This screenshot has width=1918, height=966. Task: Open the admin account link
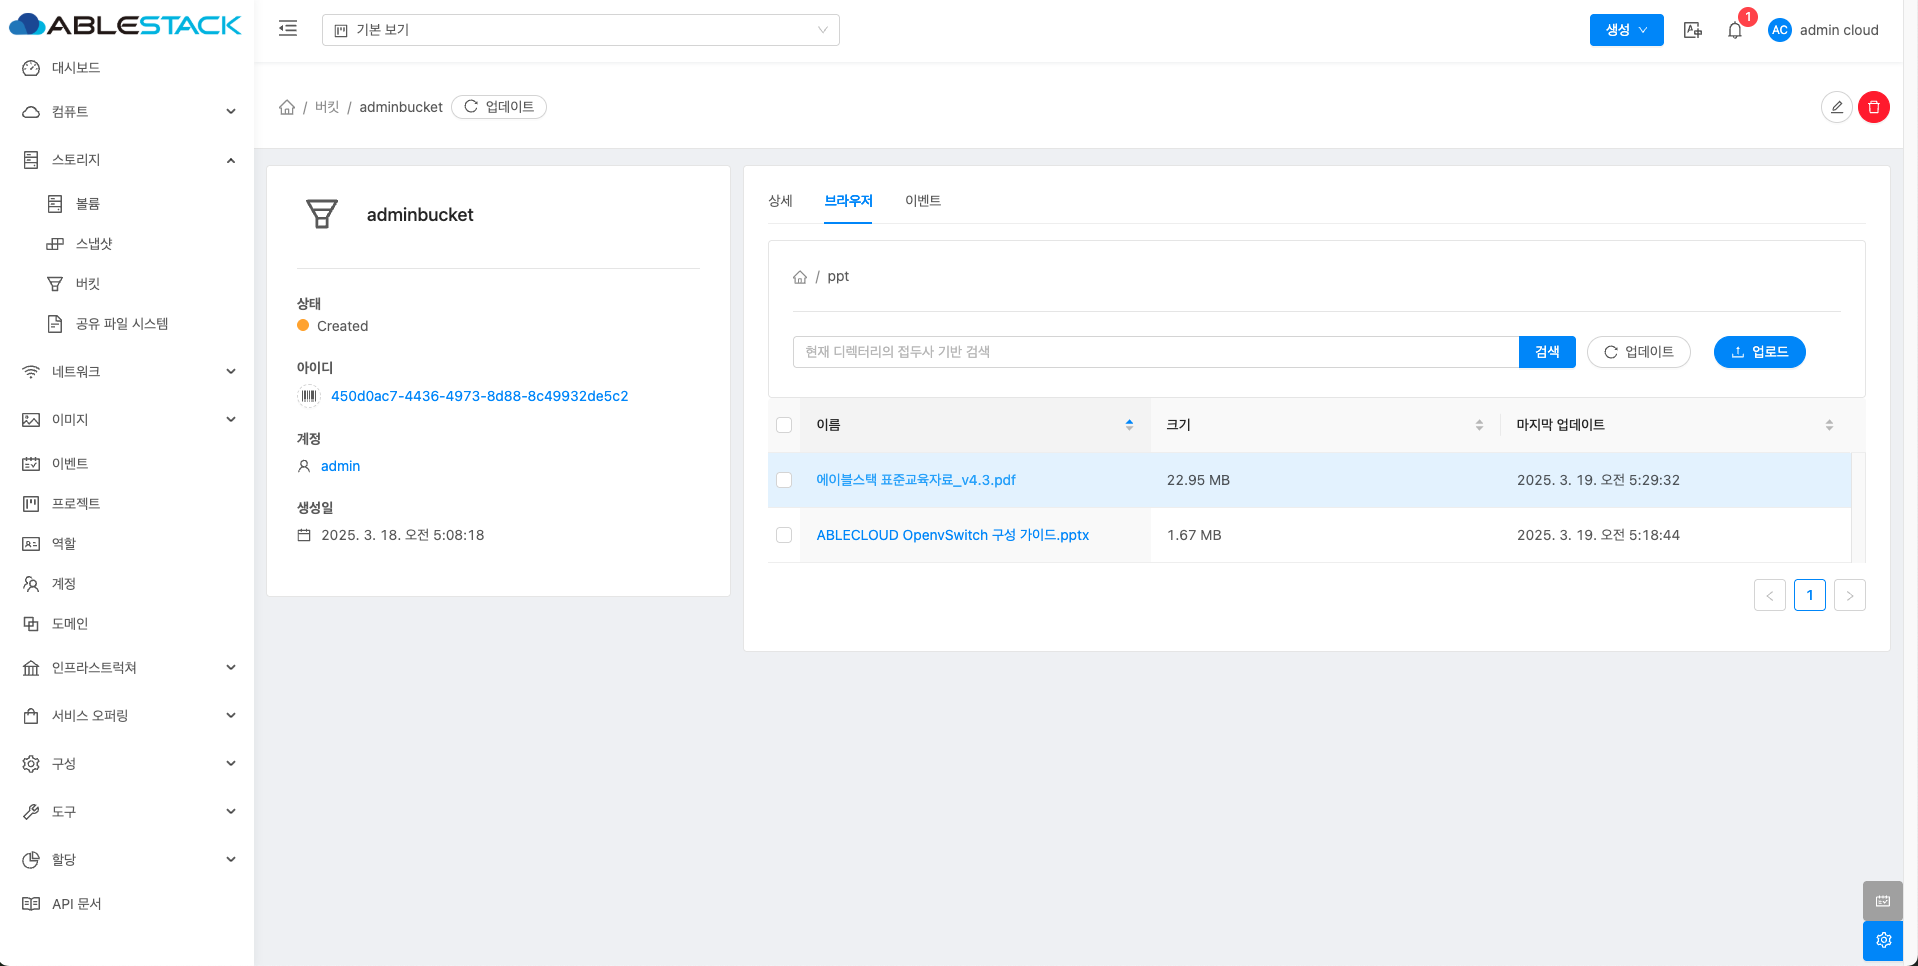tap(340, 466)
